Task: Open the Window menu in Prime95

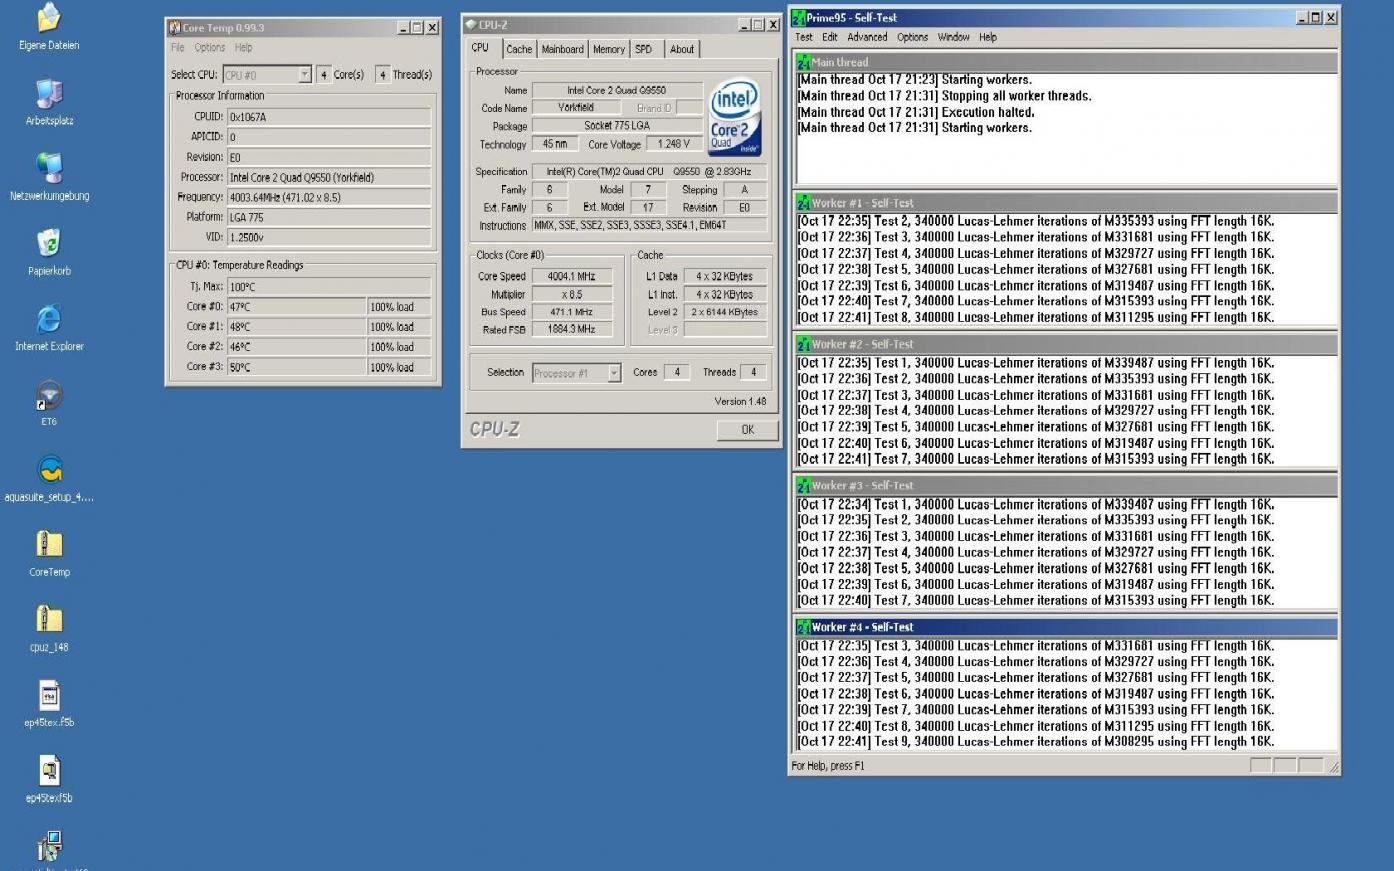Action: pyautogui.click(x=953, y=37)
